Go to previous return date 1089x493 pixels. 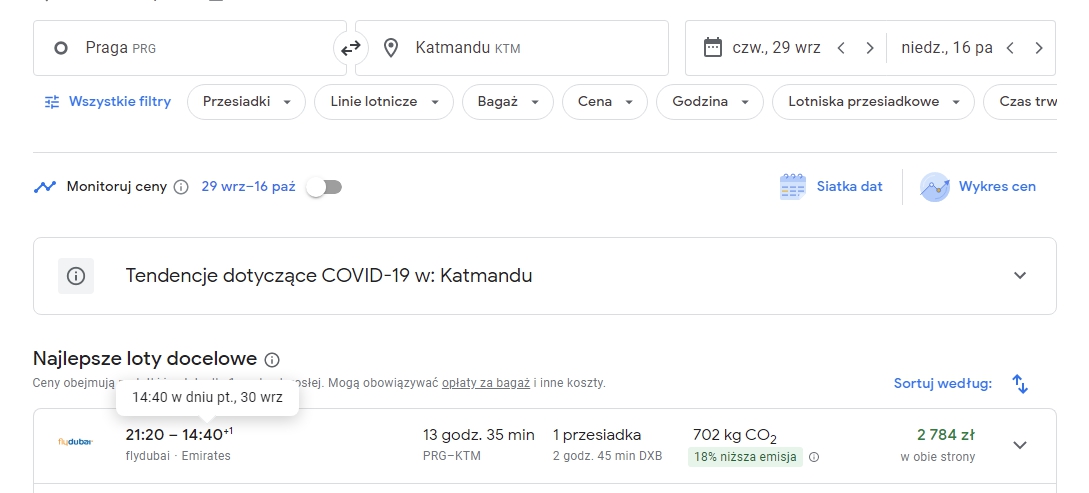[1010, 48]
